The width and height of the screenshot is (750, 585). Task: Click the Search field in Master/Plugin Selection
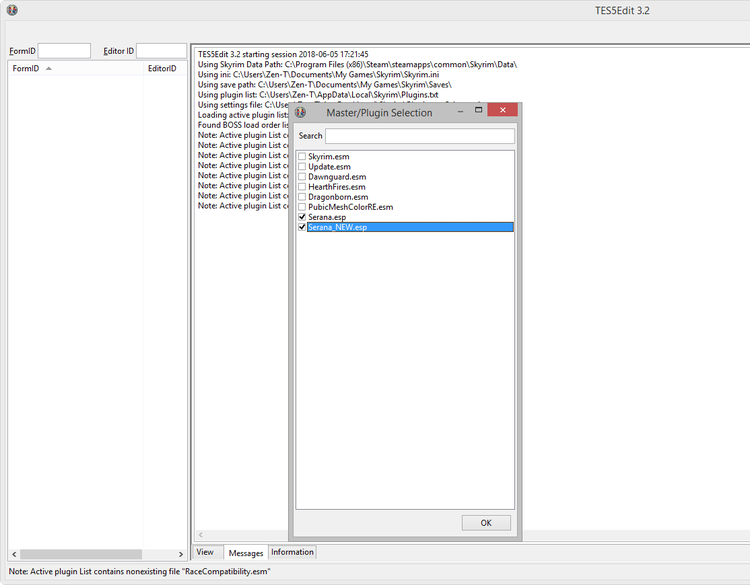tap(419, 136)
